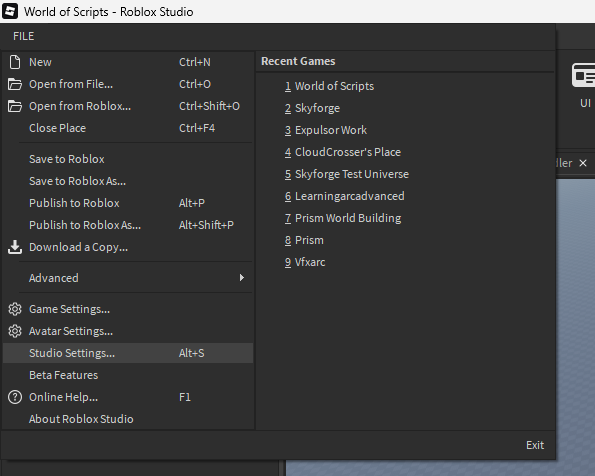Click the Online Help question mark icon
The width and height of the screenshot is (595, 476).
tap(15, 397)
